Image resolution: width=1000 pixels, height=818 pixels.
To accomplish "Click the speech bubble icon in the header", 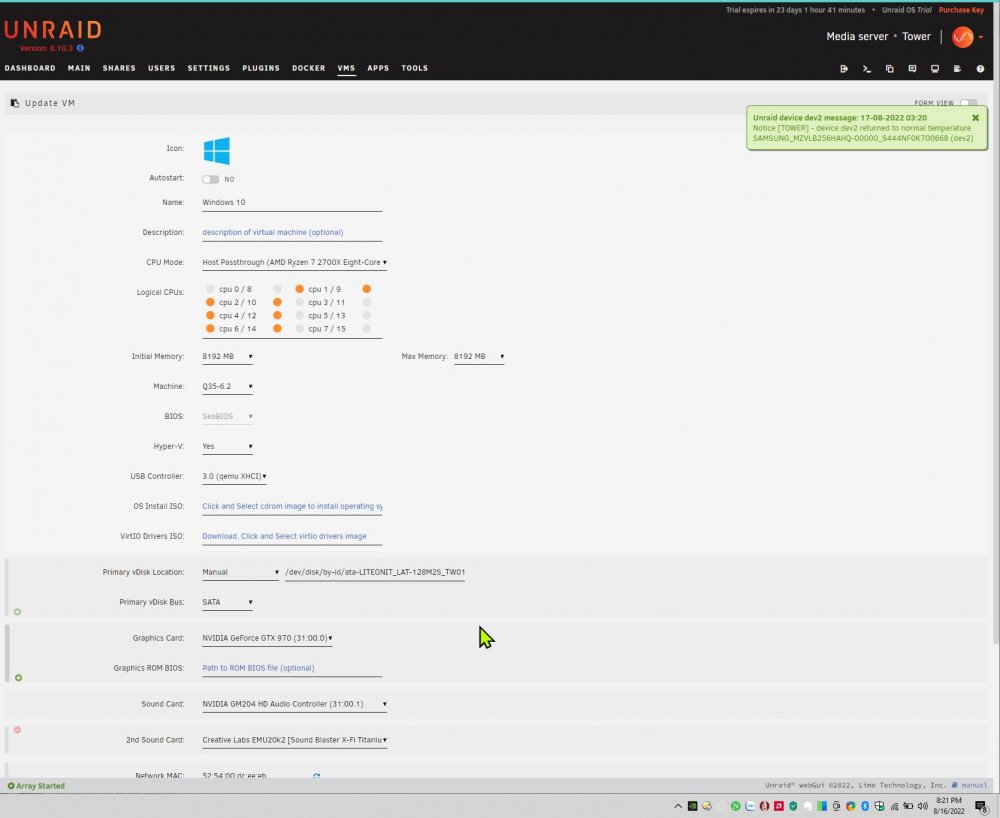I will (x=912, y=69).
